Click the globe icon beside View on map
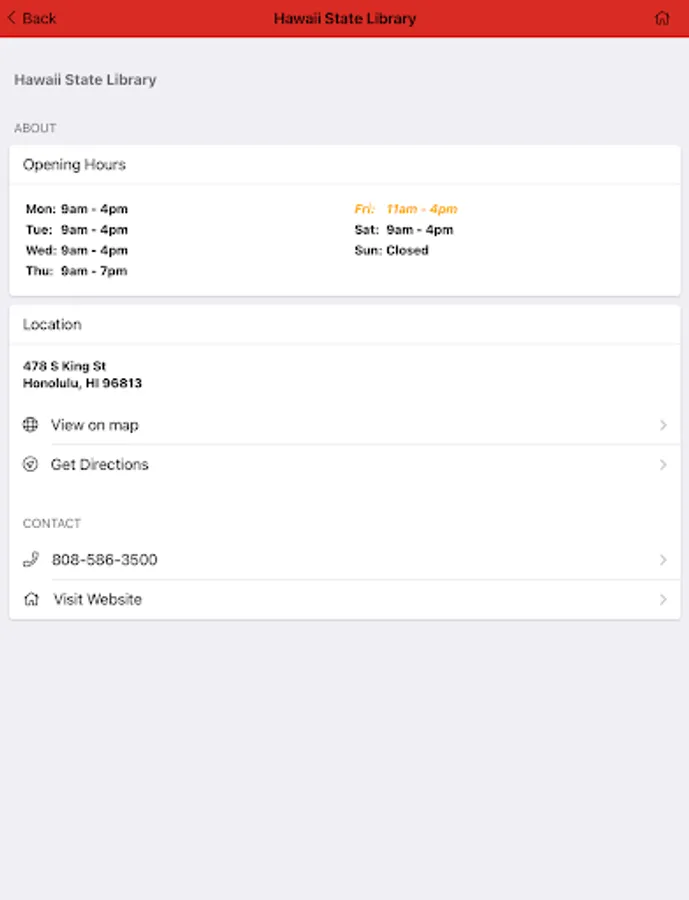689x900 pixels. (30, 425)
